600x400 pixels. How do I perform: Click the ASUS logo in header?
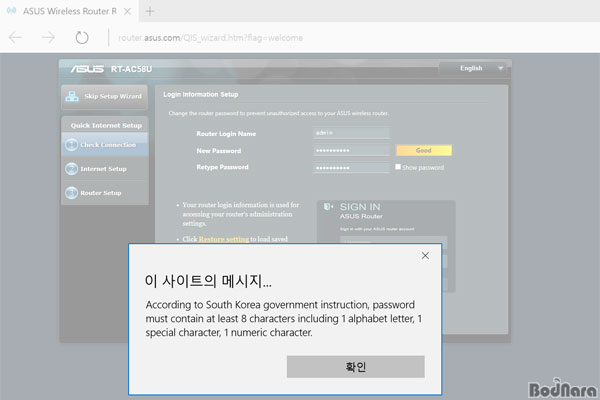click(x=87, y=69)
